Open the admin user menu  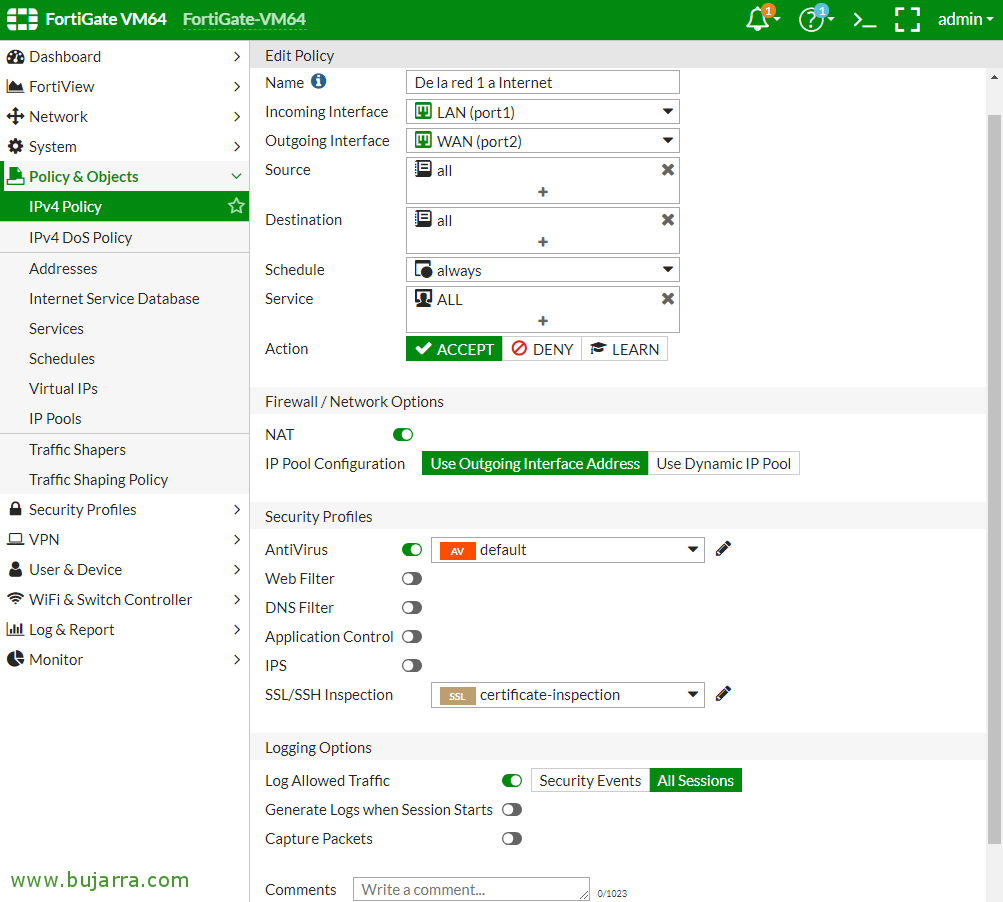pyautogui.click(x=964, y=19)
